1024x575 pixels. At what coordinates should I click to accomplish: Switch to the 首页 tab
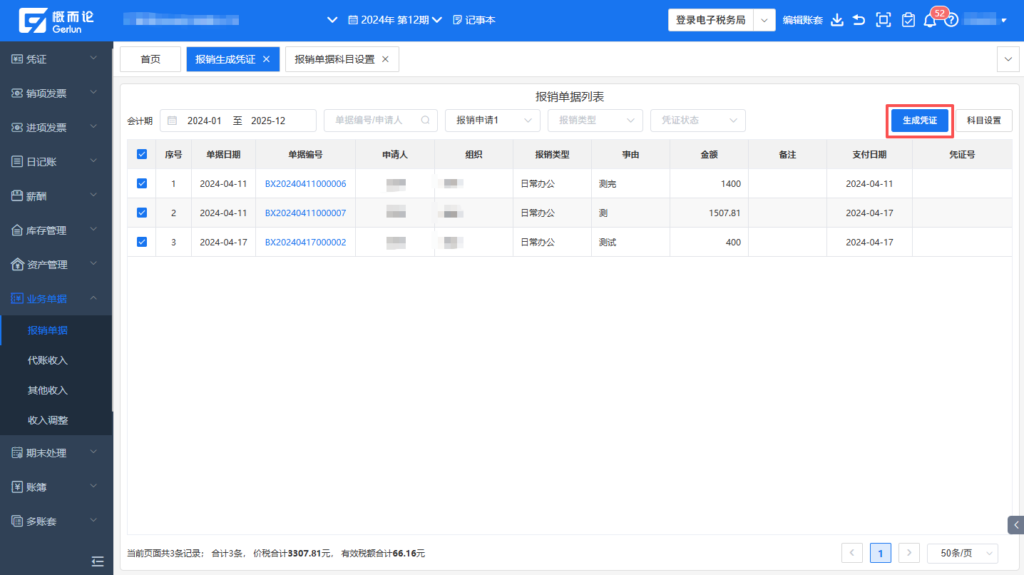pos(150,60)
